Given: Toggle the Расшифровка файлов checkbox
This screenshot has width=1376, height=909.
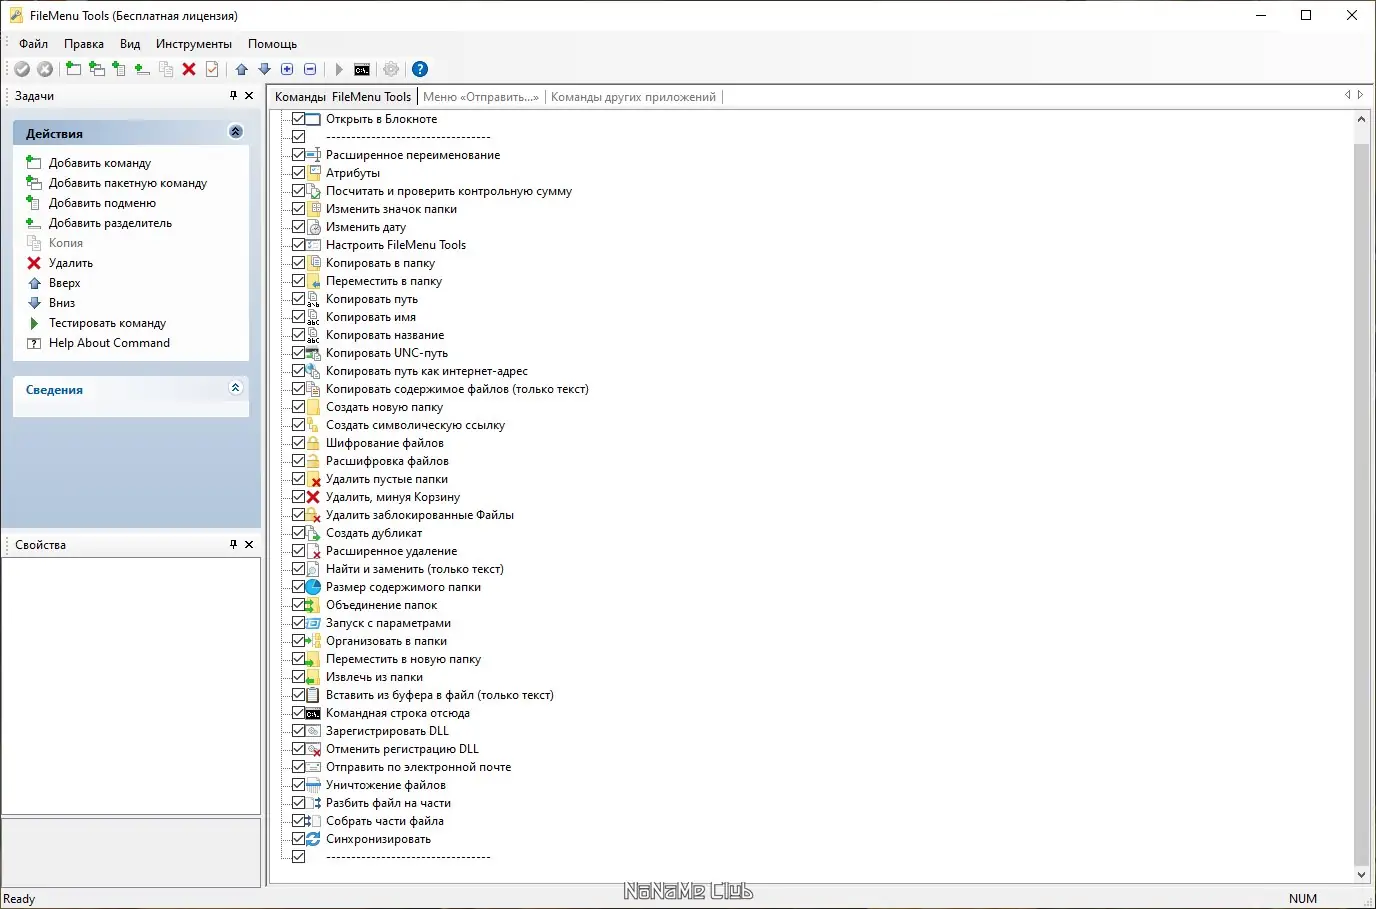Looking at the screenshot, I should [x=298, y=461].
